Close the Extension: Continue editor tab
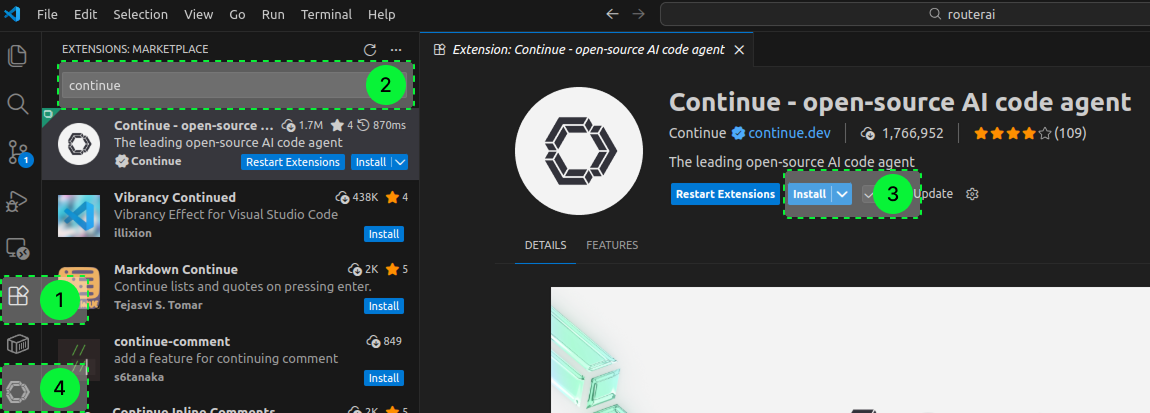The width and height of the screenshot is (1150, 413). (x=739, y=49)
